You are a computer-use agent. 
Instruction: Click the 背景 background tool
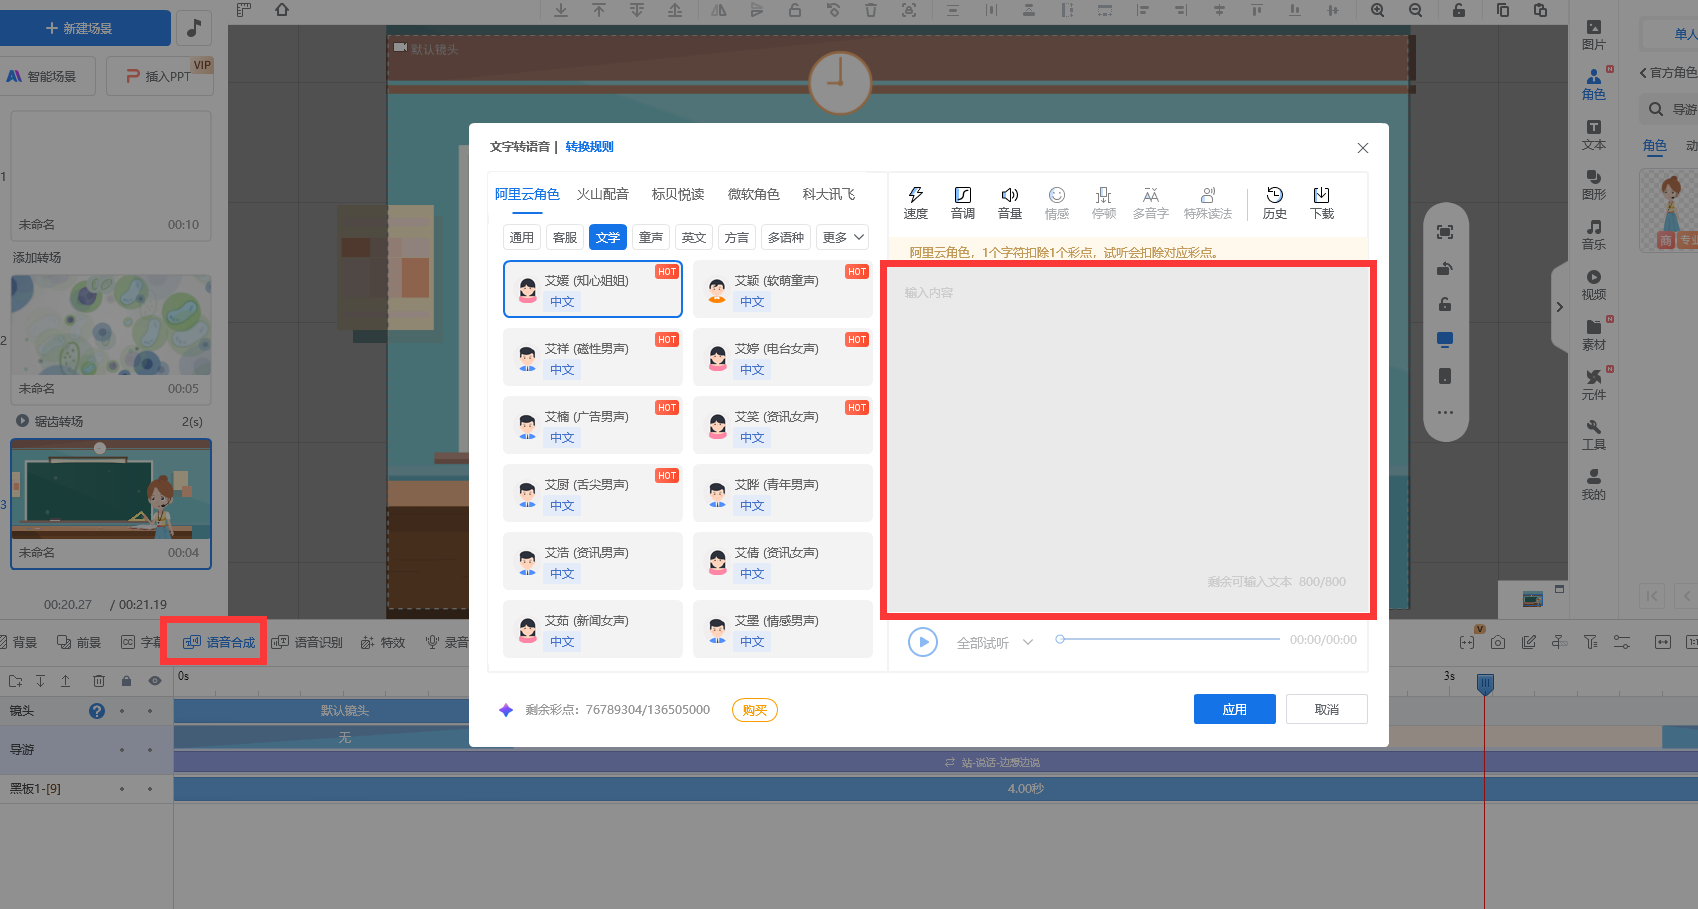[18, 642]
